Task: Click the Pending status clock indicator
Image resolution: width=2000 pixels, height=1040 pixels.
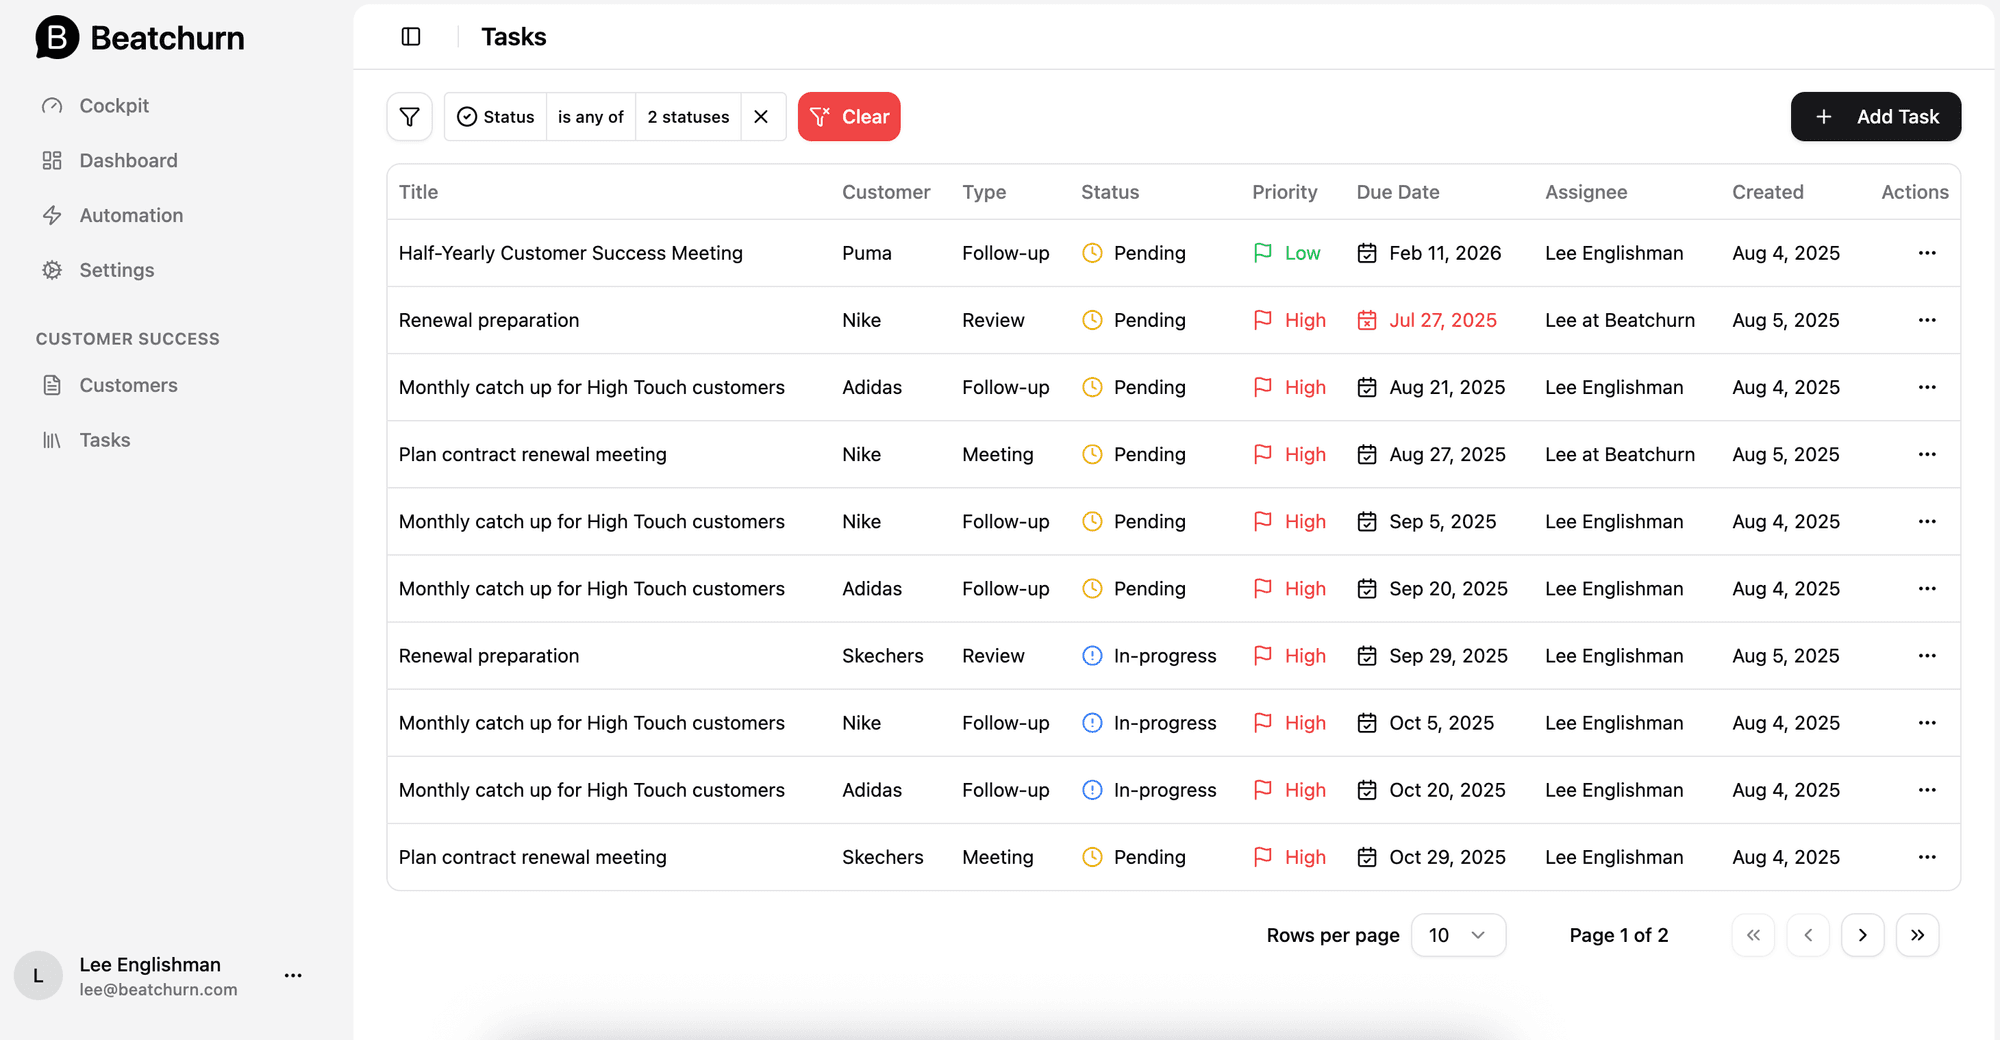Action: pos(1091,253)
